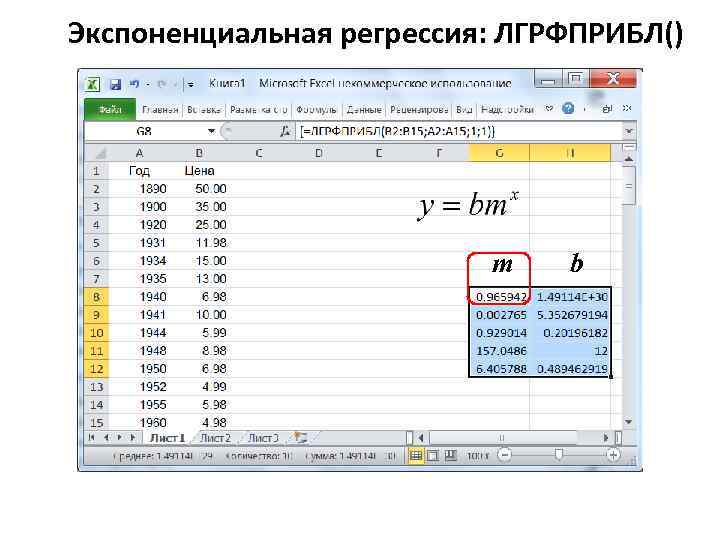Click the cell with value 0.20196182
Image resolution: width=720 pixels, height=540 pixels.
pyautogui.click(x=571, y=333)
